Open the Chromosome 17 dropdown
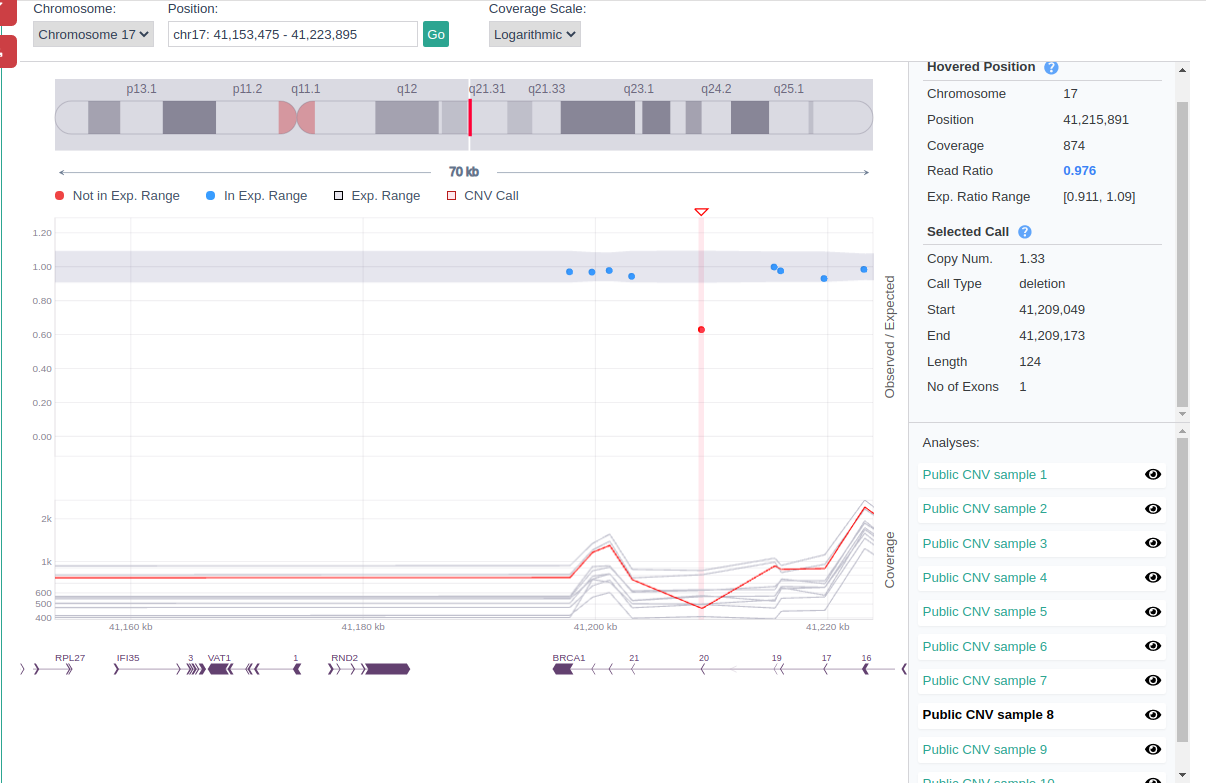 (93, 34)
